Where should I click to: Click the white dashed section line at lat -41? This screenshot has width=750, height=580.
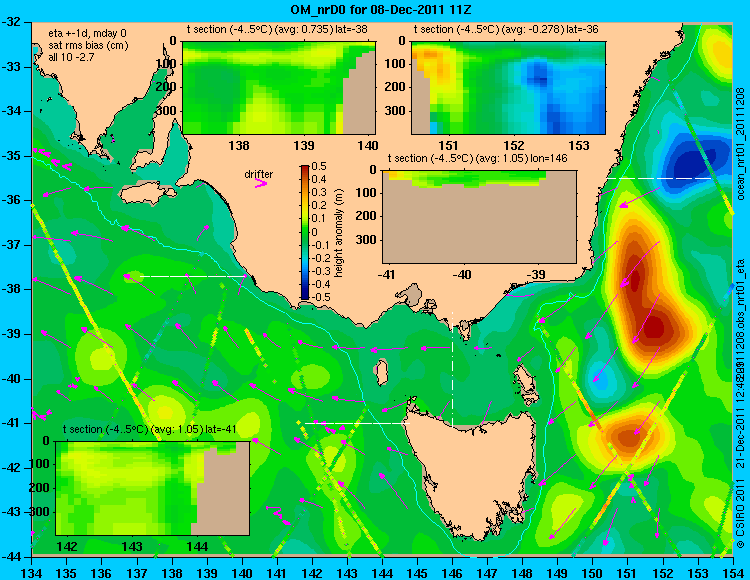[x=357, y=423]
